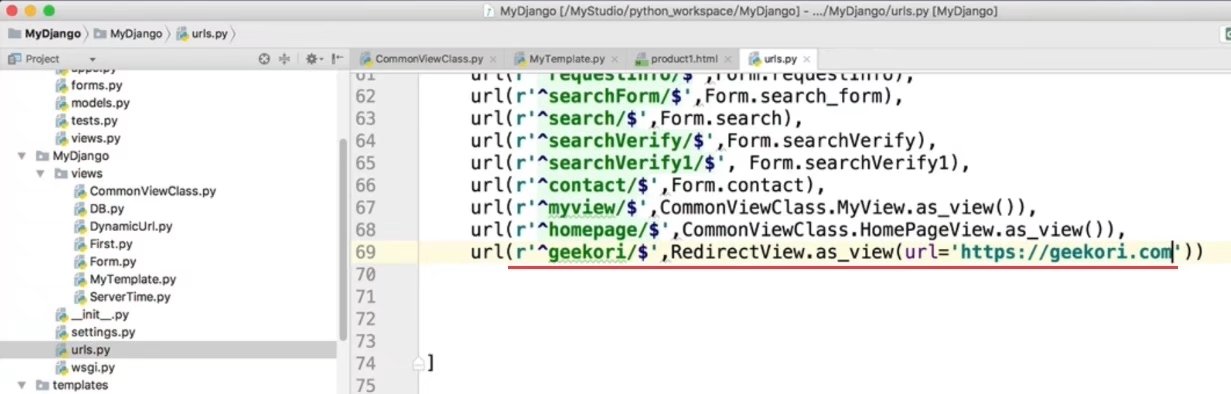Open settings.py in the project tree
The image size is (1231, 394).
pos(103,332)
